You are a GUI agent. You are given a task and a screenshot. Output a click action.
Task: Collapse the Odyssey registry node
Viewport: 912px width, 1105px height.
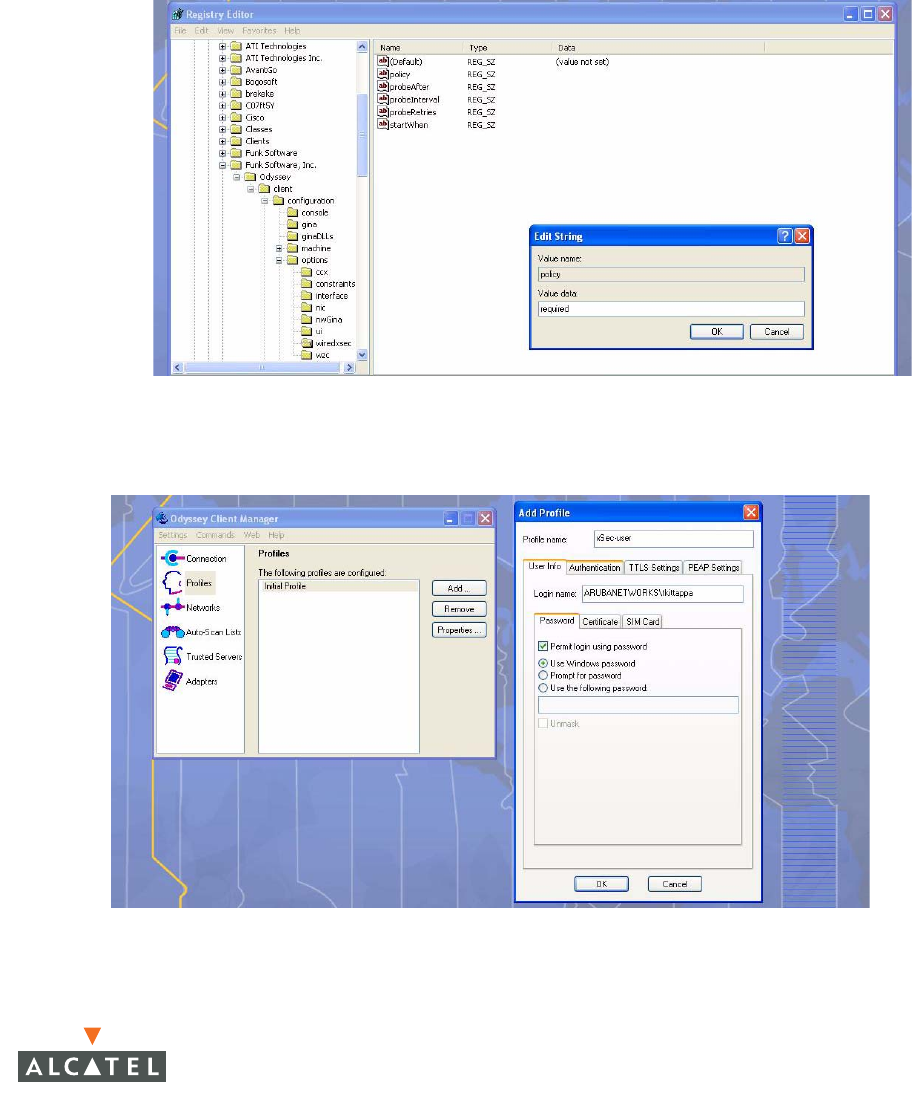[x=237, y=178]
